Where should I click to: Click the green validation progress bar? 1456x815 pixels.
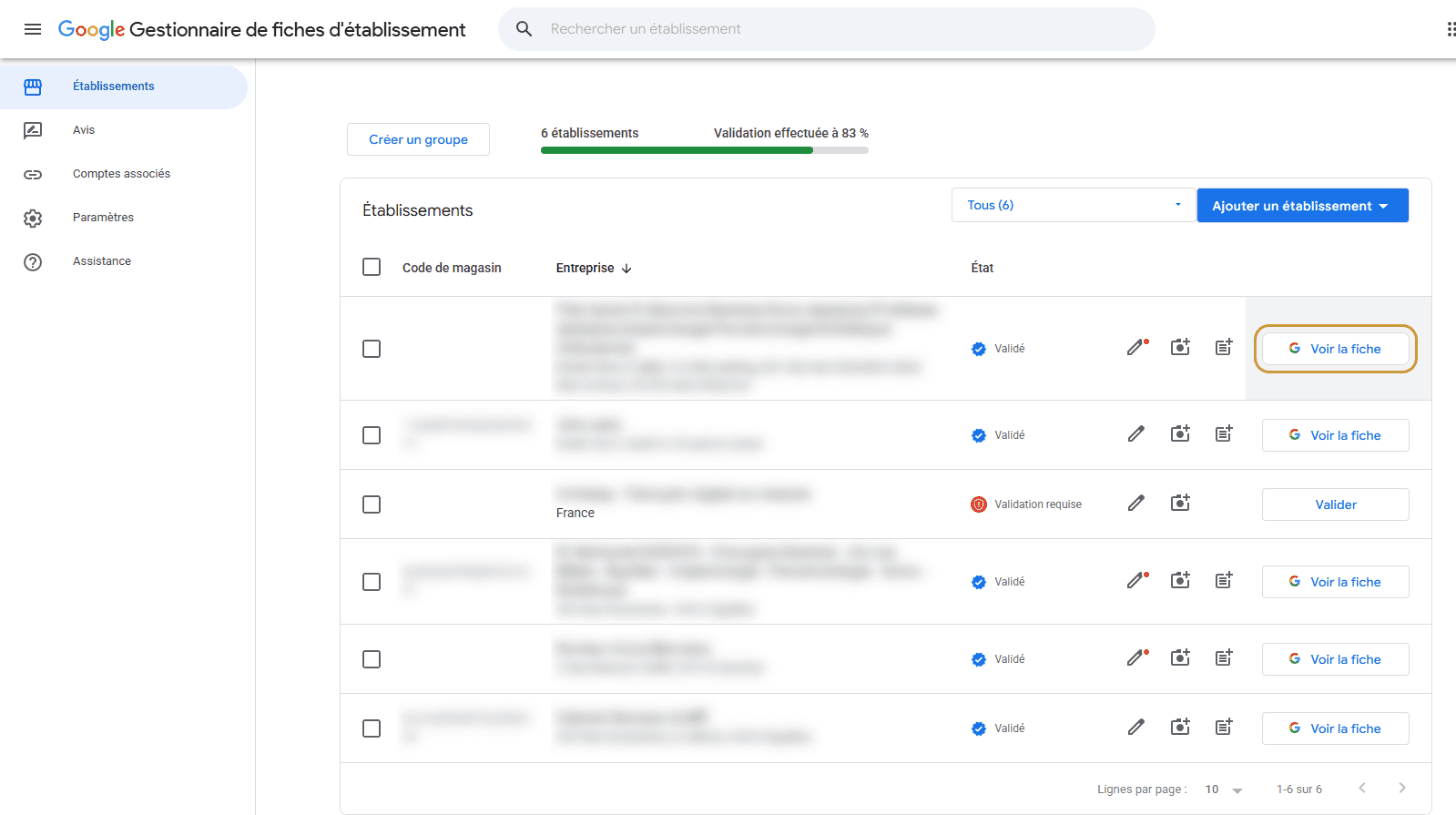coord(704,150)
